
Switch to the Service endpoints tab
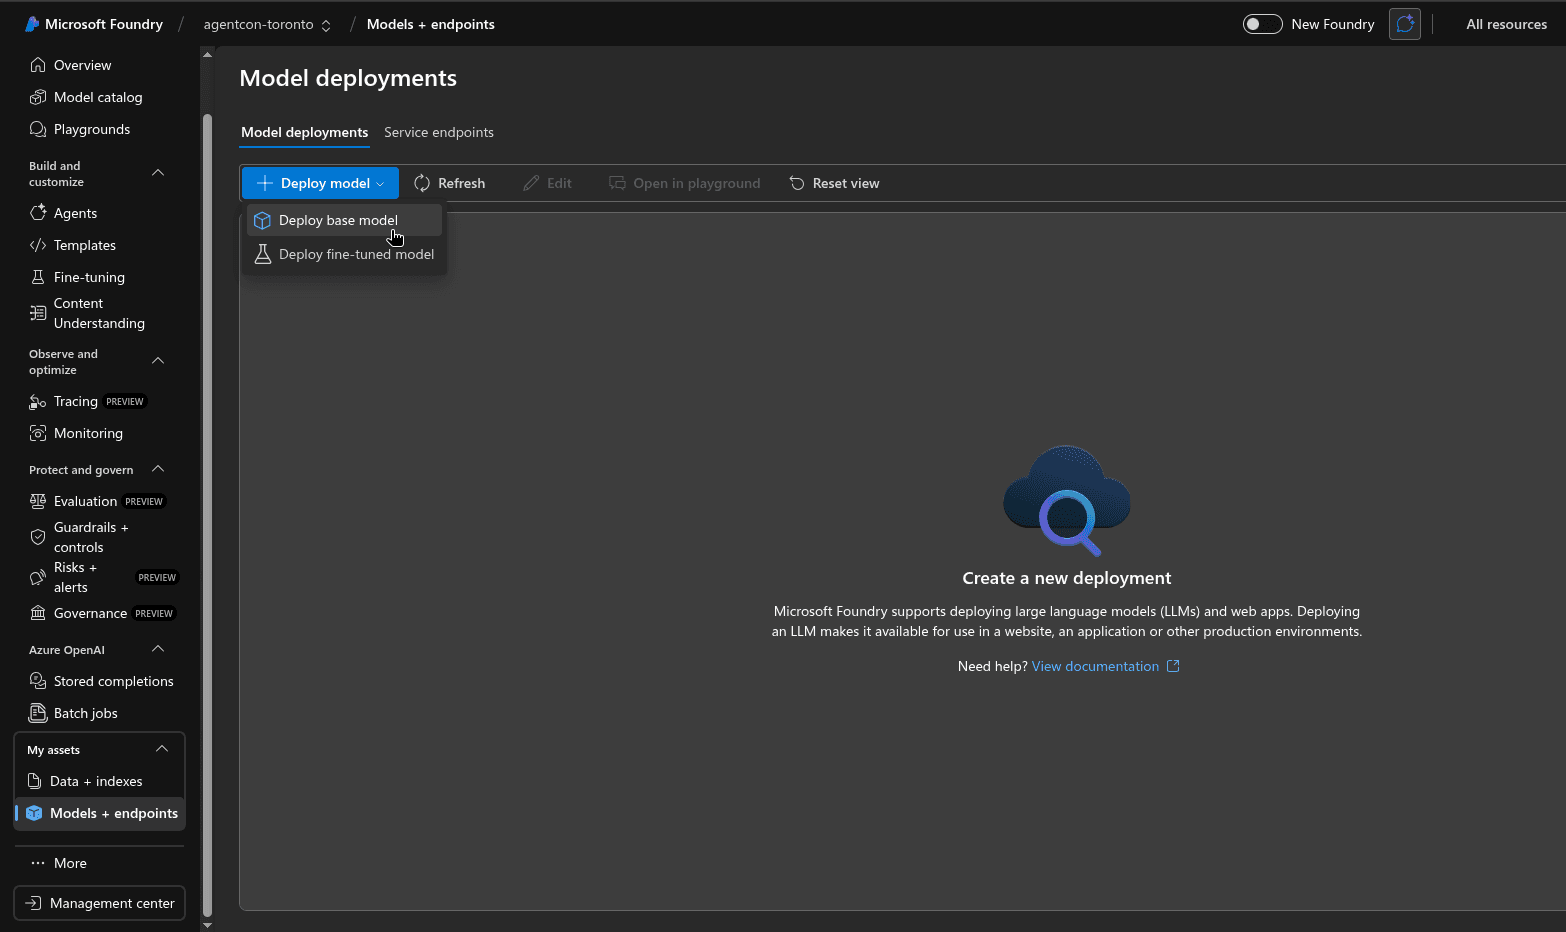click(x=439, y=131)
